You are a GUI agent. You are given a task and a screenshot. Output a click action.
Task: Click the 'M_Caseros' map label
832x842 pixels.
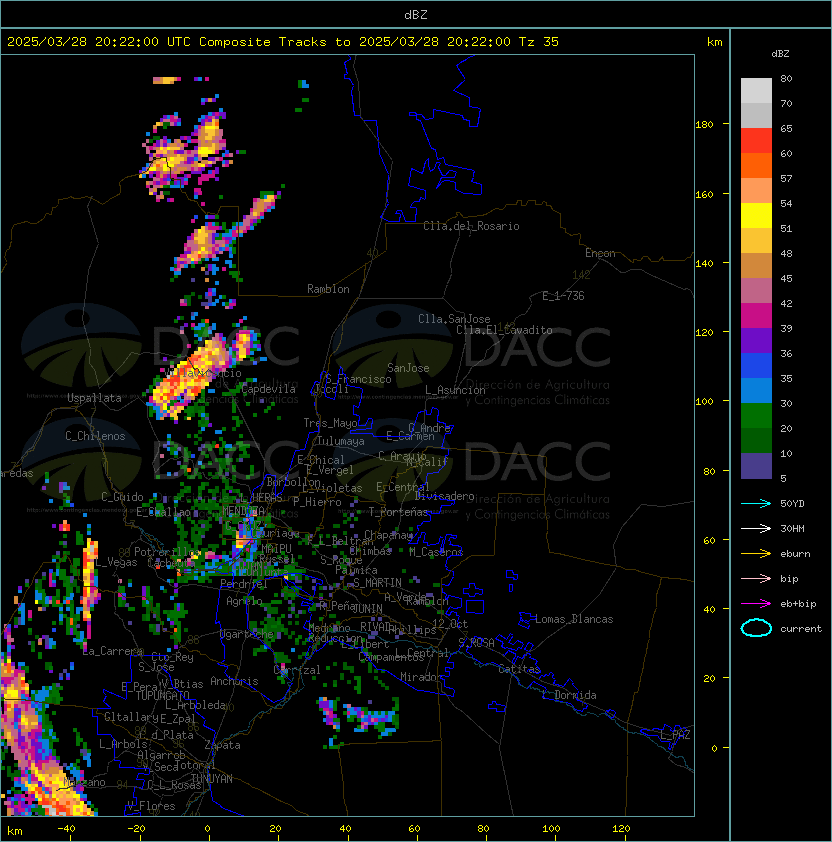coord(436,551)
